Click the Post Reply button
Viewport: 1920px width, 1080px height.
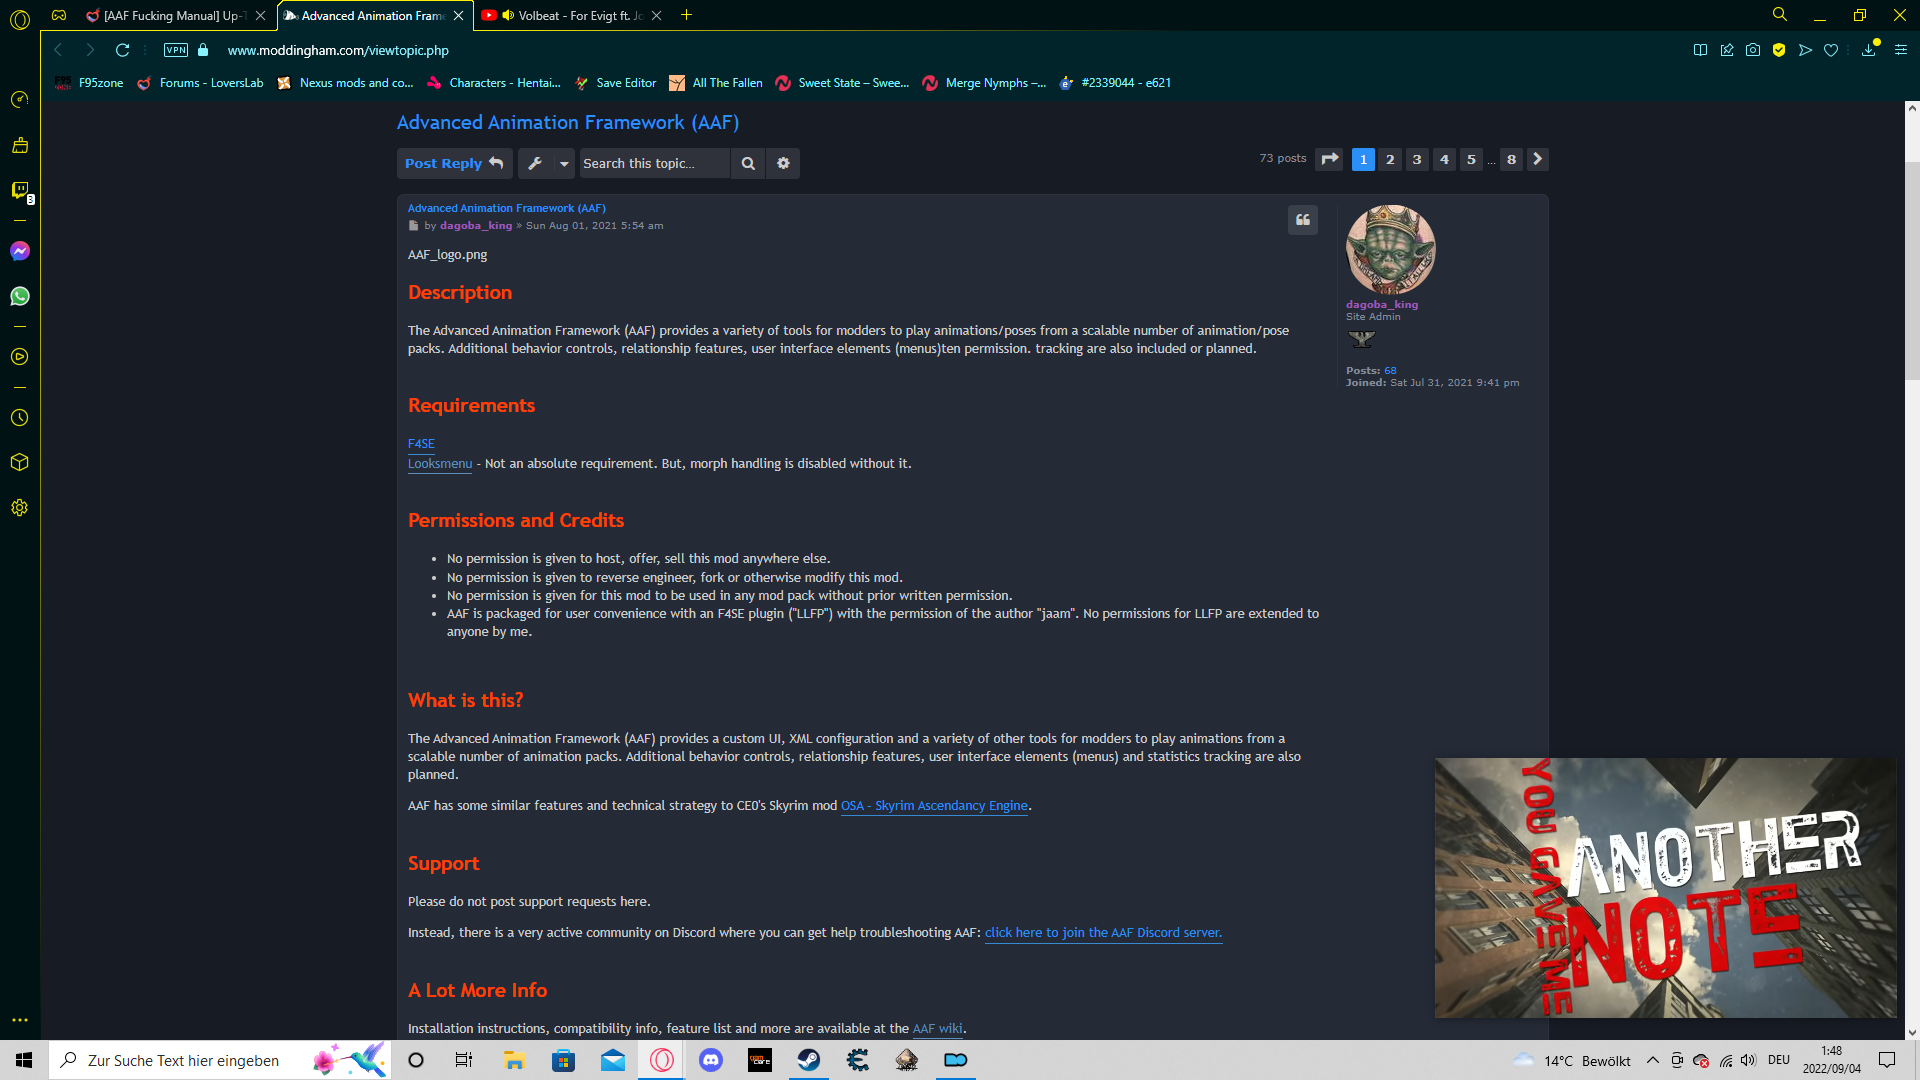tap(454, 163)
